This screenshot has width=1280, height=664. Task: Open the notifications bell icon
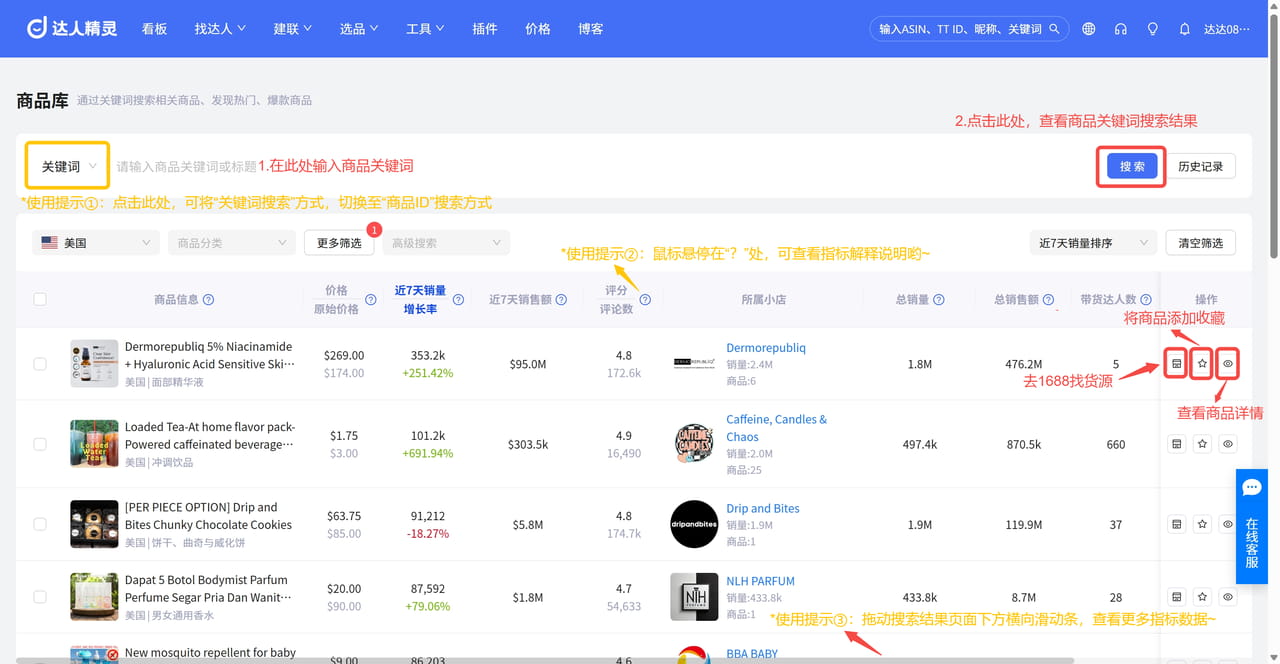(1184, 29)
